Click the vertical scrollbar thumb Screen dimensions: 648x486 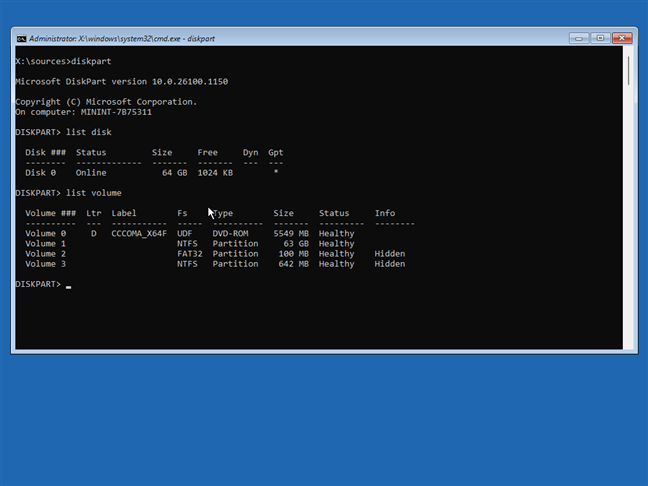(629, 72)
